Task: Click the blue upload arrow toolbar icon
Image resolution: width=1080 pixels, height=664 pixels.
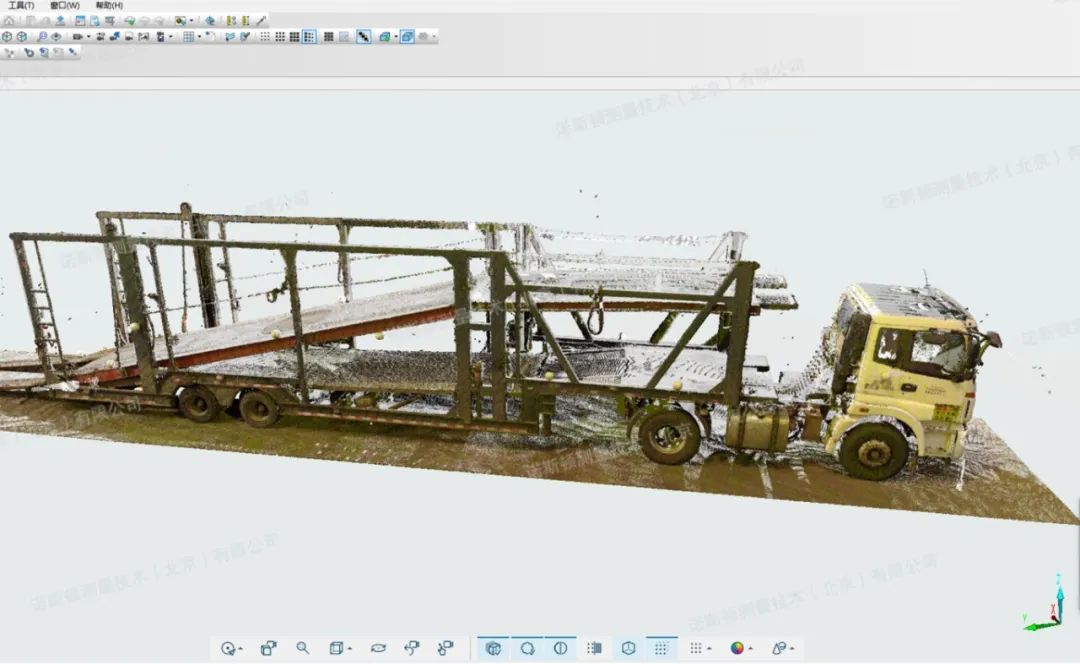Action: tap(60, 21)
